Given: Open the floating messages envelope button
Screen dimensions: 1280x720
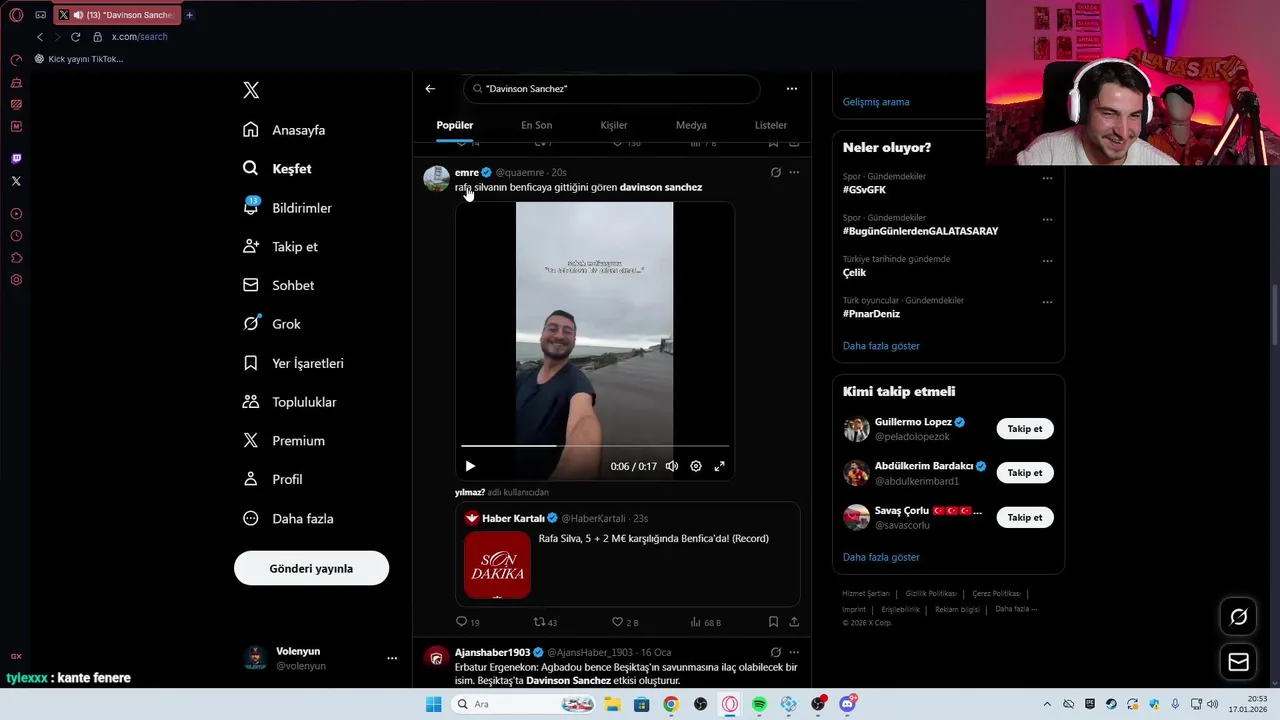Looking at the screenshot, I should (1238, 662).
